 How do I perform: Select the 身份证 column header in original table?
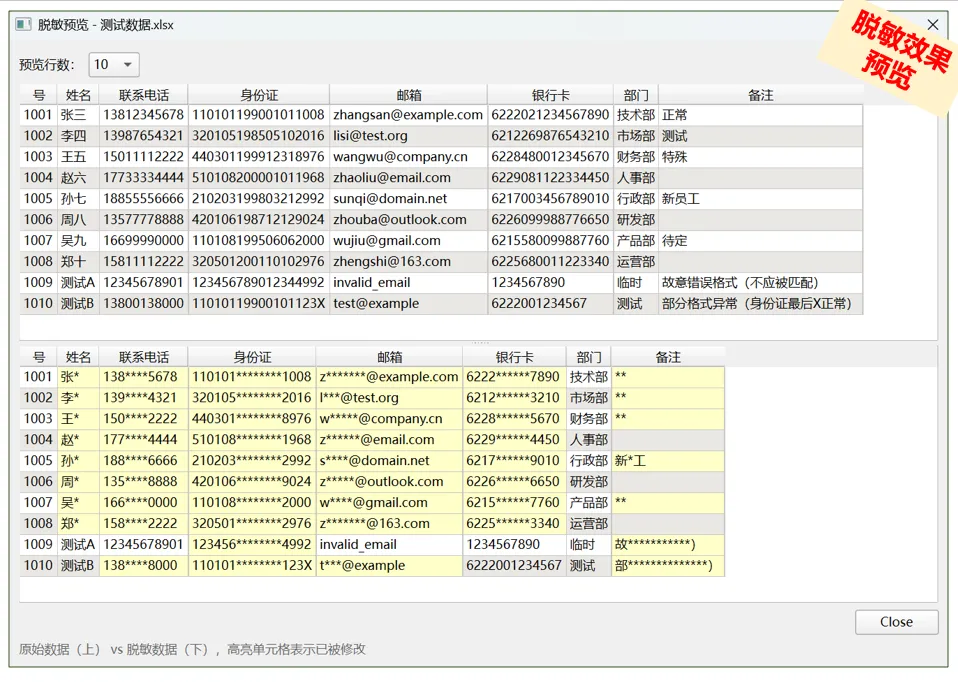[259, 95]
